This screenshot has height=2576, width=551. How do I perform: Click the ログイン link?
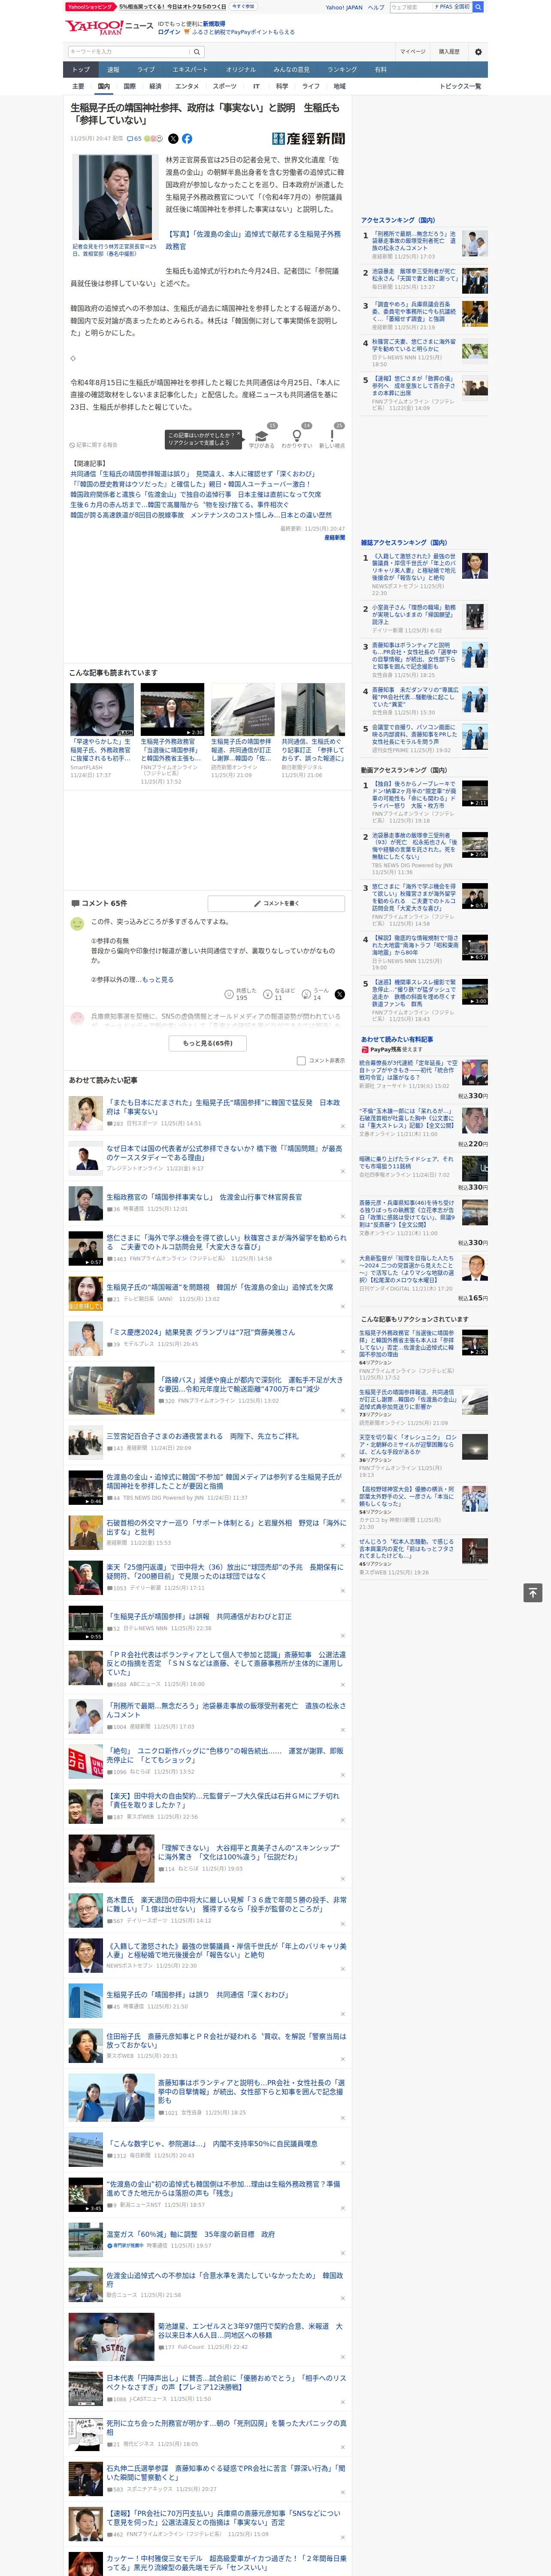click(x=169, y=32)
